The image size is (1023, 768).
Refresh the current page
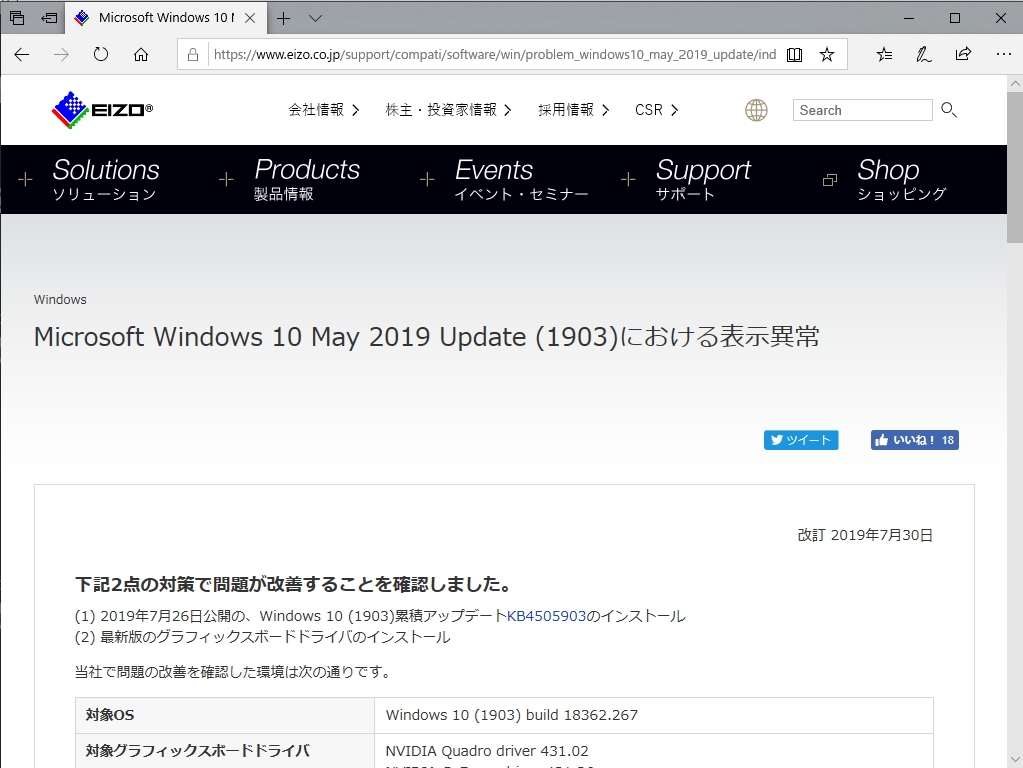coord(100,54)
